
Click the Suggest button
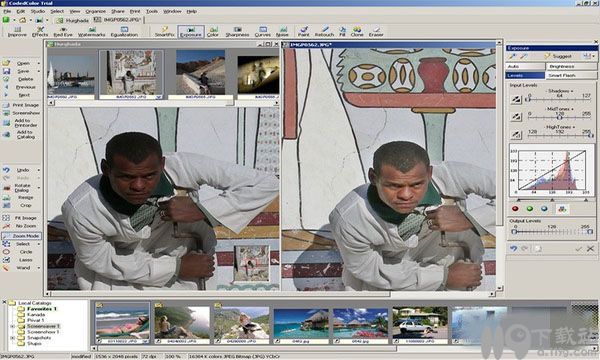coord(558,56)
